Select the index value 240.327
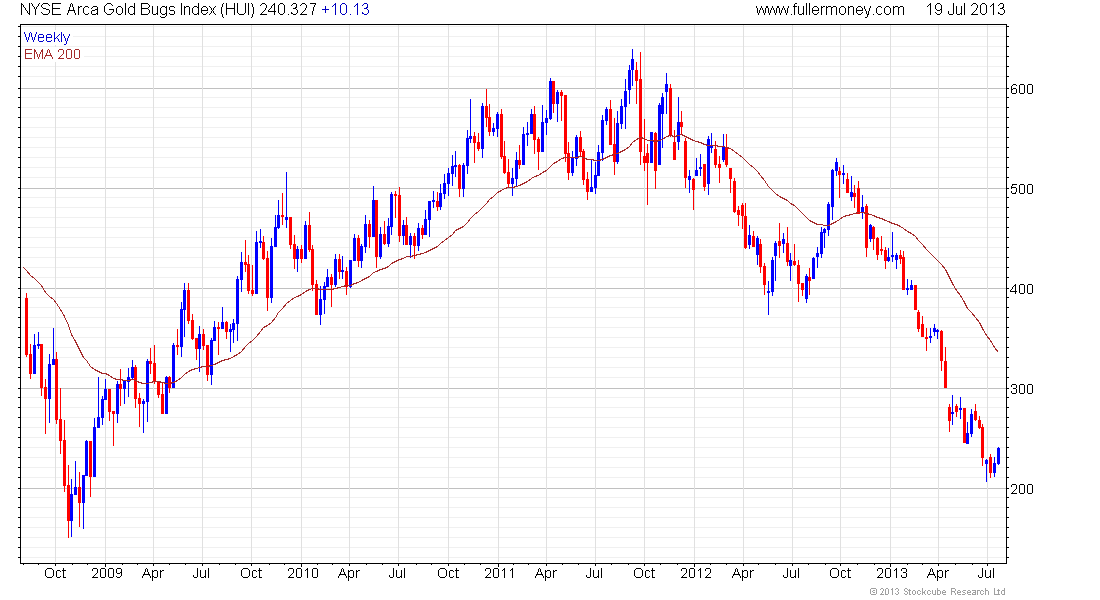Screen dimensions: 1100x600 [288, 10]
